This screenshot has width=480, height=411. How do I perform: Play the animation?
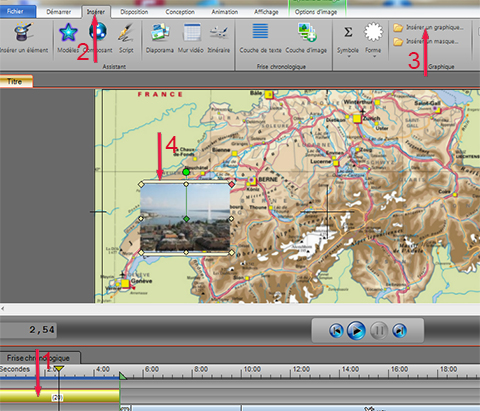pos(356,331)
